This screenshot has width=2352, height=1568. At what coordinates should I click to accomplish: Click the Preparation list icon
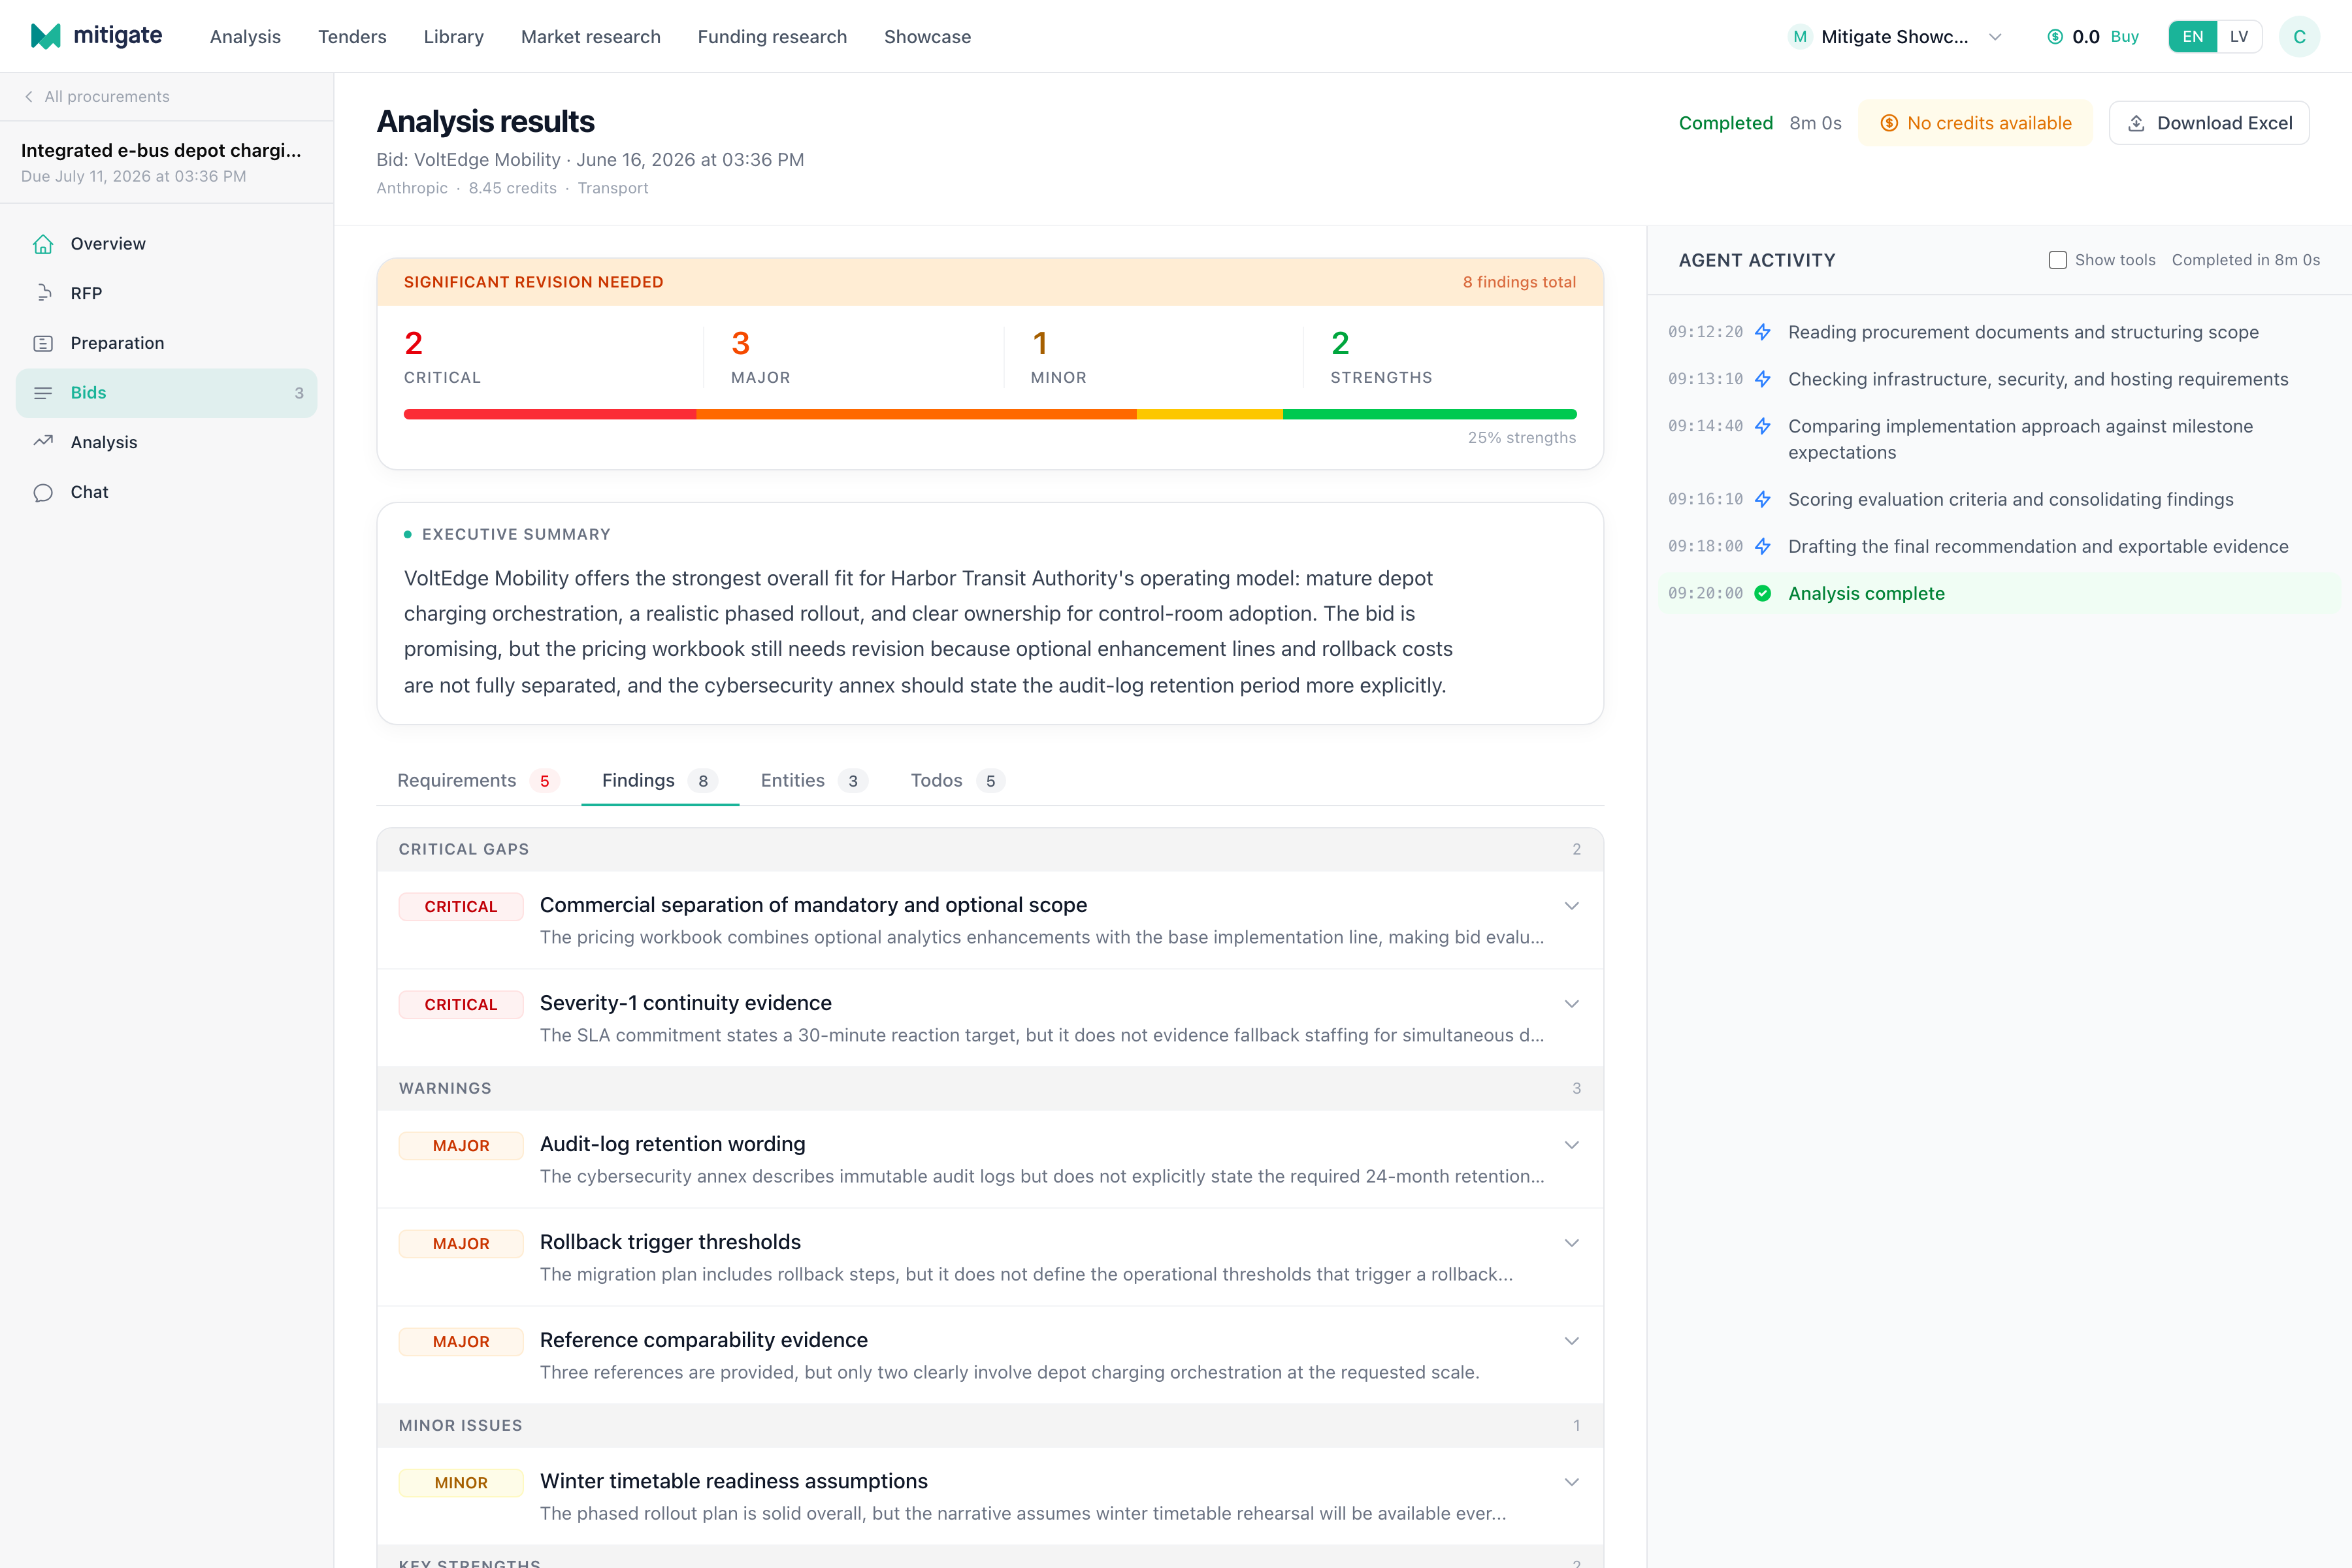(x=43, y=343)
